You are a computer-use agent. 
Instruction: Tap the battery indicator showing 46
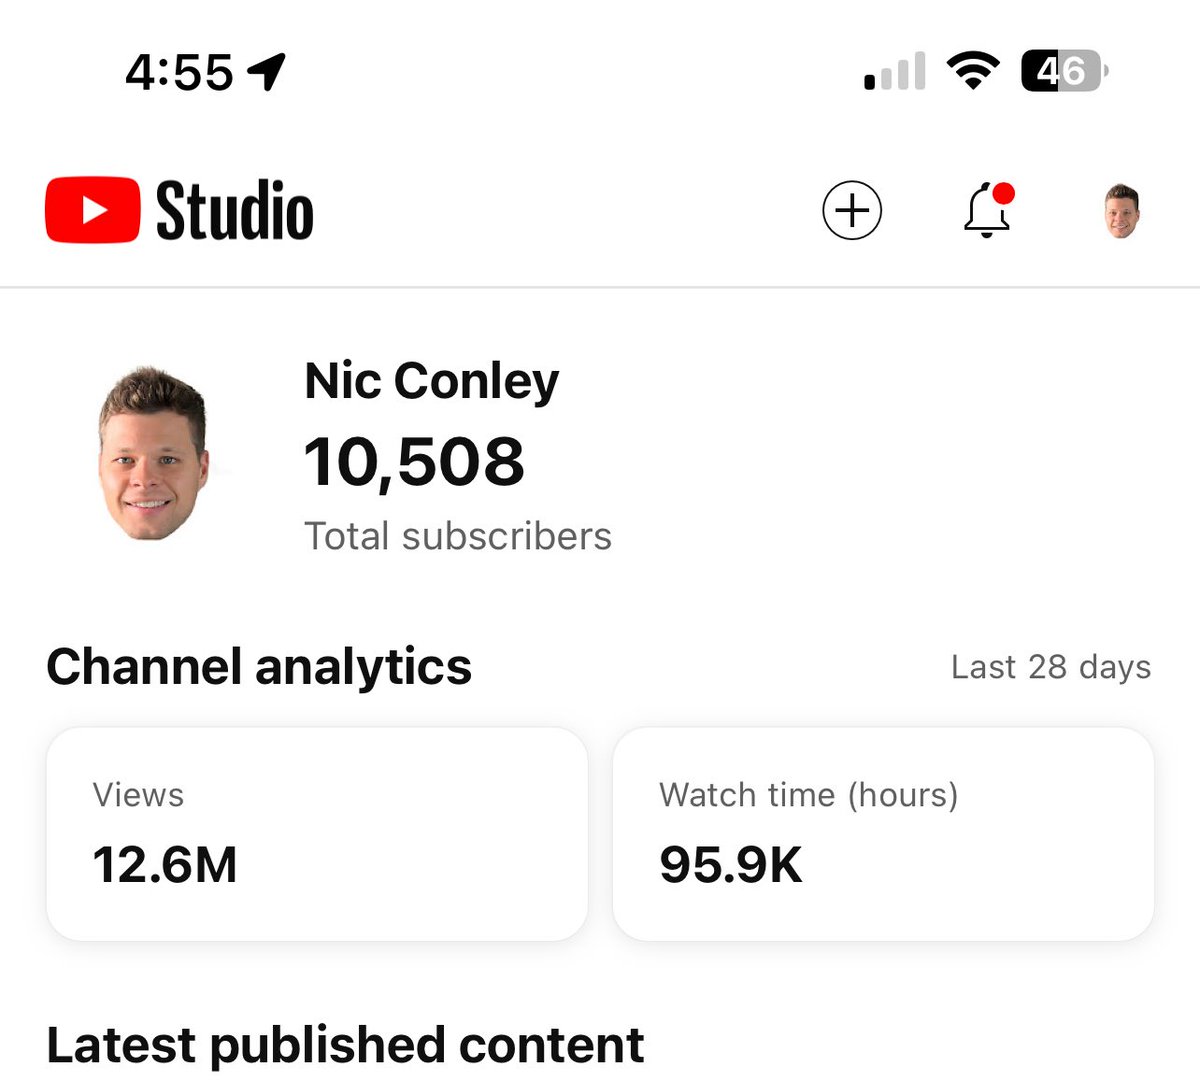pos(1064,71)
